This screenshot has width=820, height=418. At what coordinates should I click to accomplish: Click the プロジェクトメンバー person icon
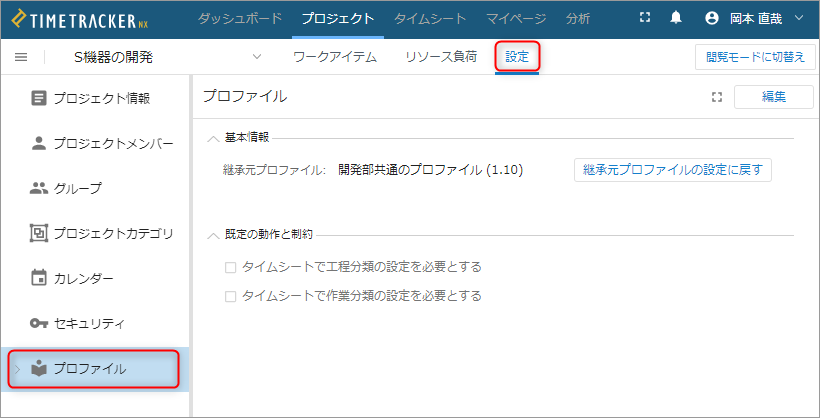[x=39, y=143]
